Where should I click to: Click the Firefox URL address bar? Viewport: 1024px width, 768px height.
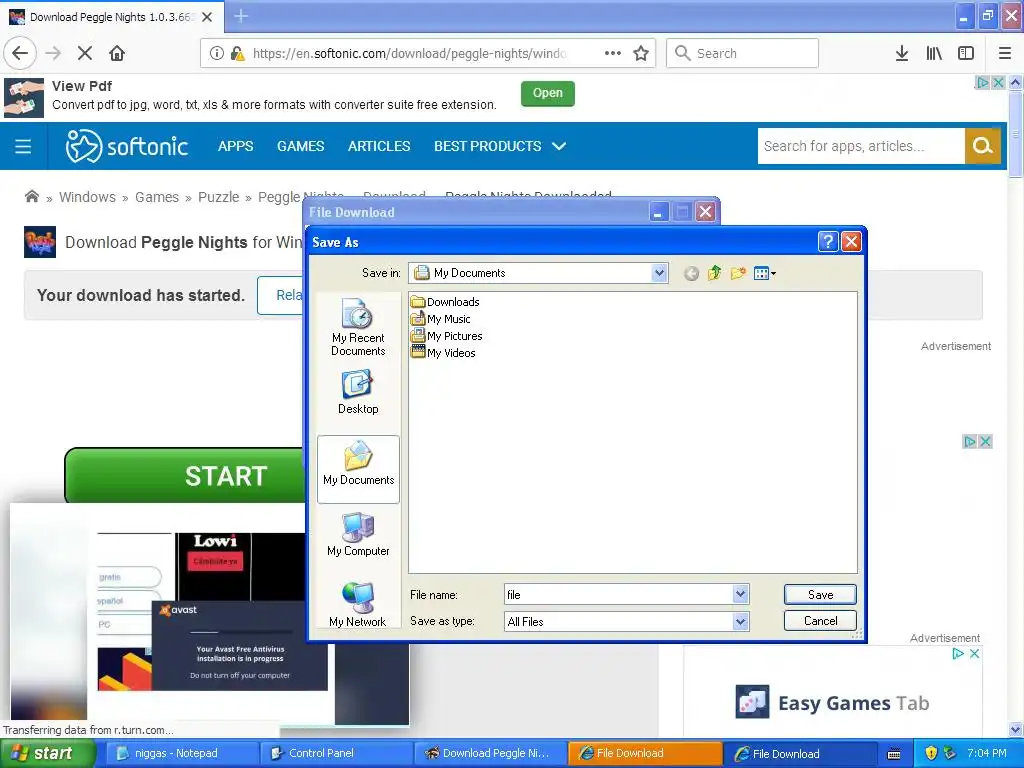[x=411, y=53]
